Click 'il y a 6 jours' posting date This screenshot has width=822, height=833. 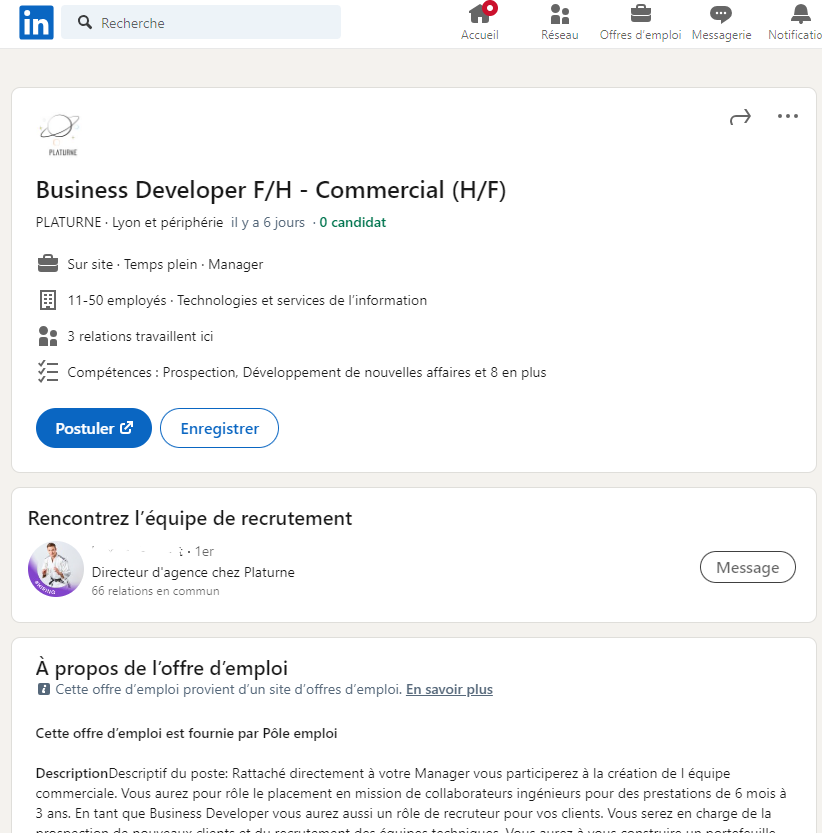(x=268, y=222)
